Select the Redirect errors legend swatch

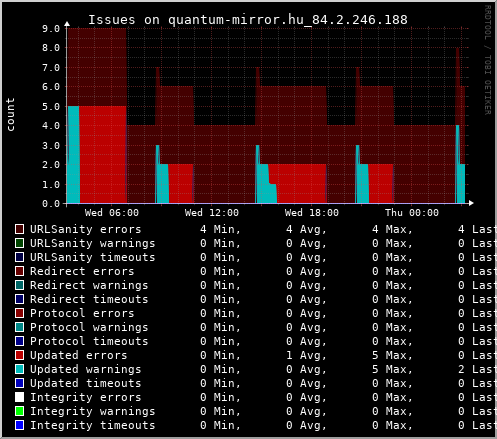tap(20, 271)
